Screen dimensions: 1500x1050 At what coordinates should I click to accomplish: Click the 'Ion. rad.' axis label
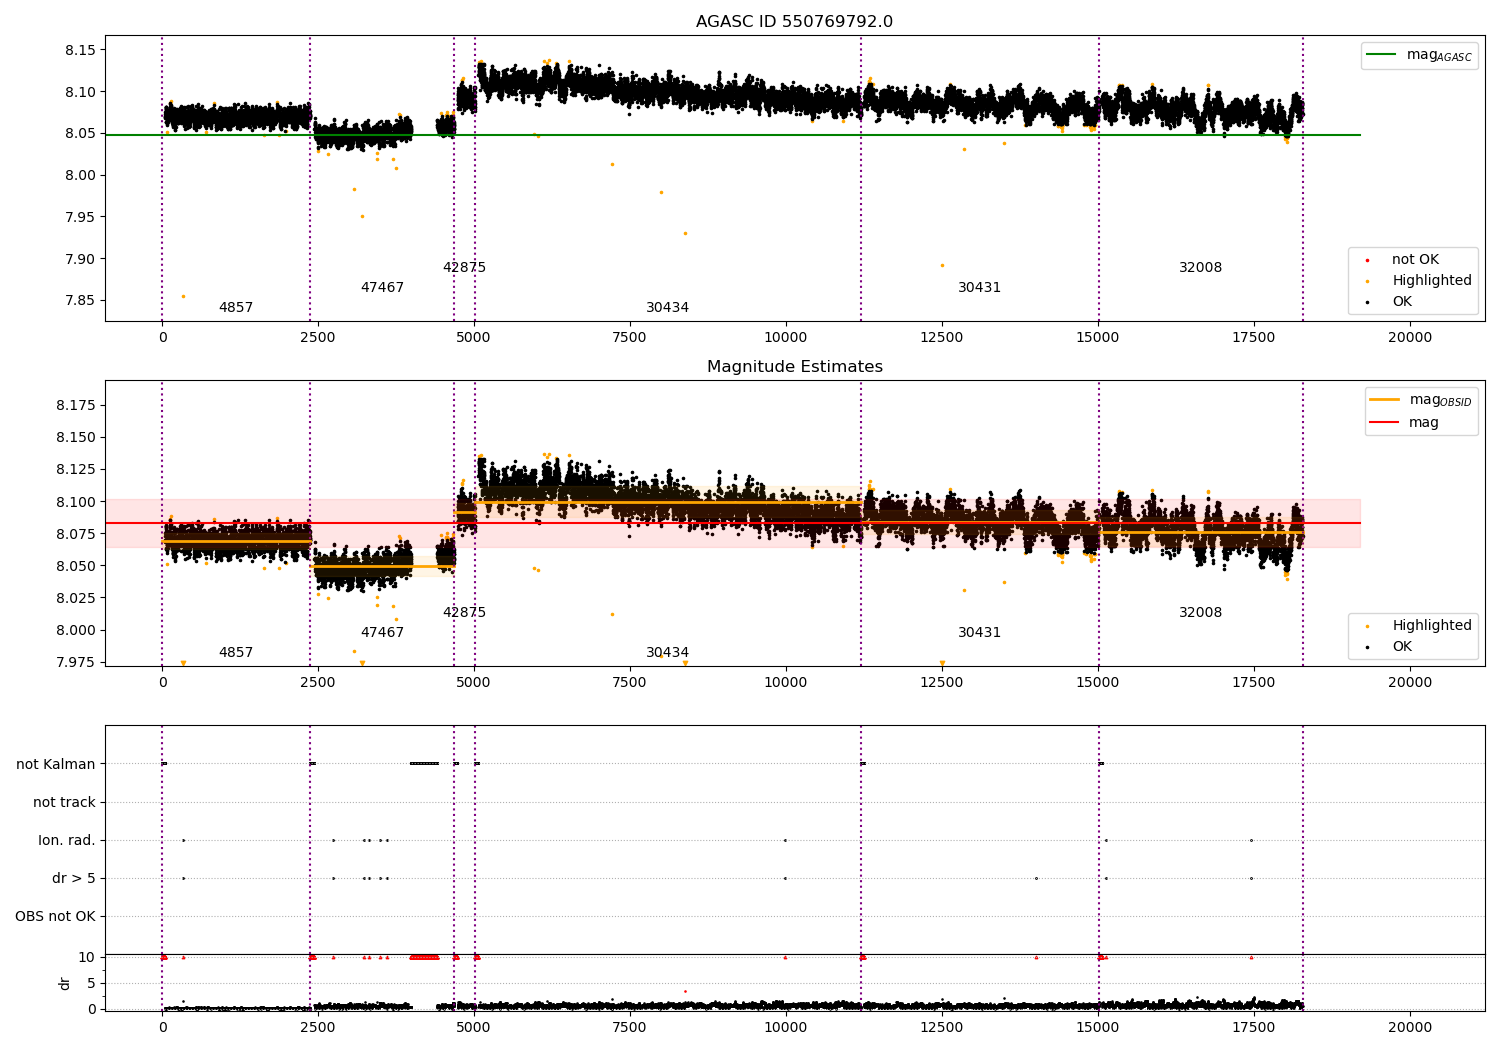67,841
